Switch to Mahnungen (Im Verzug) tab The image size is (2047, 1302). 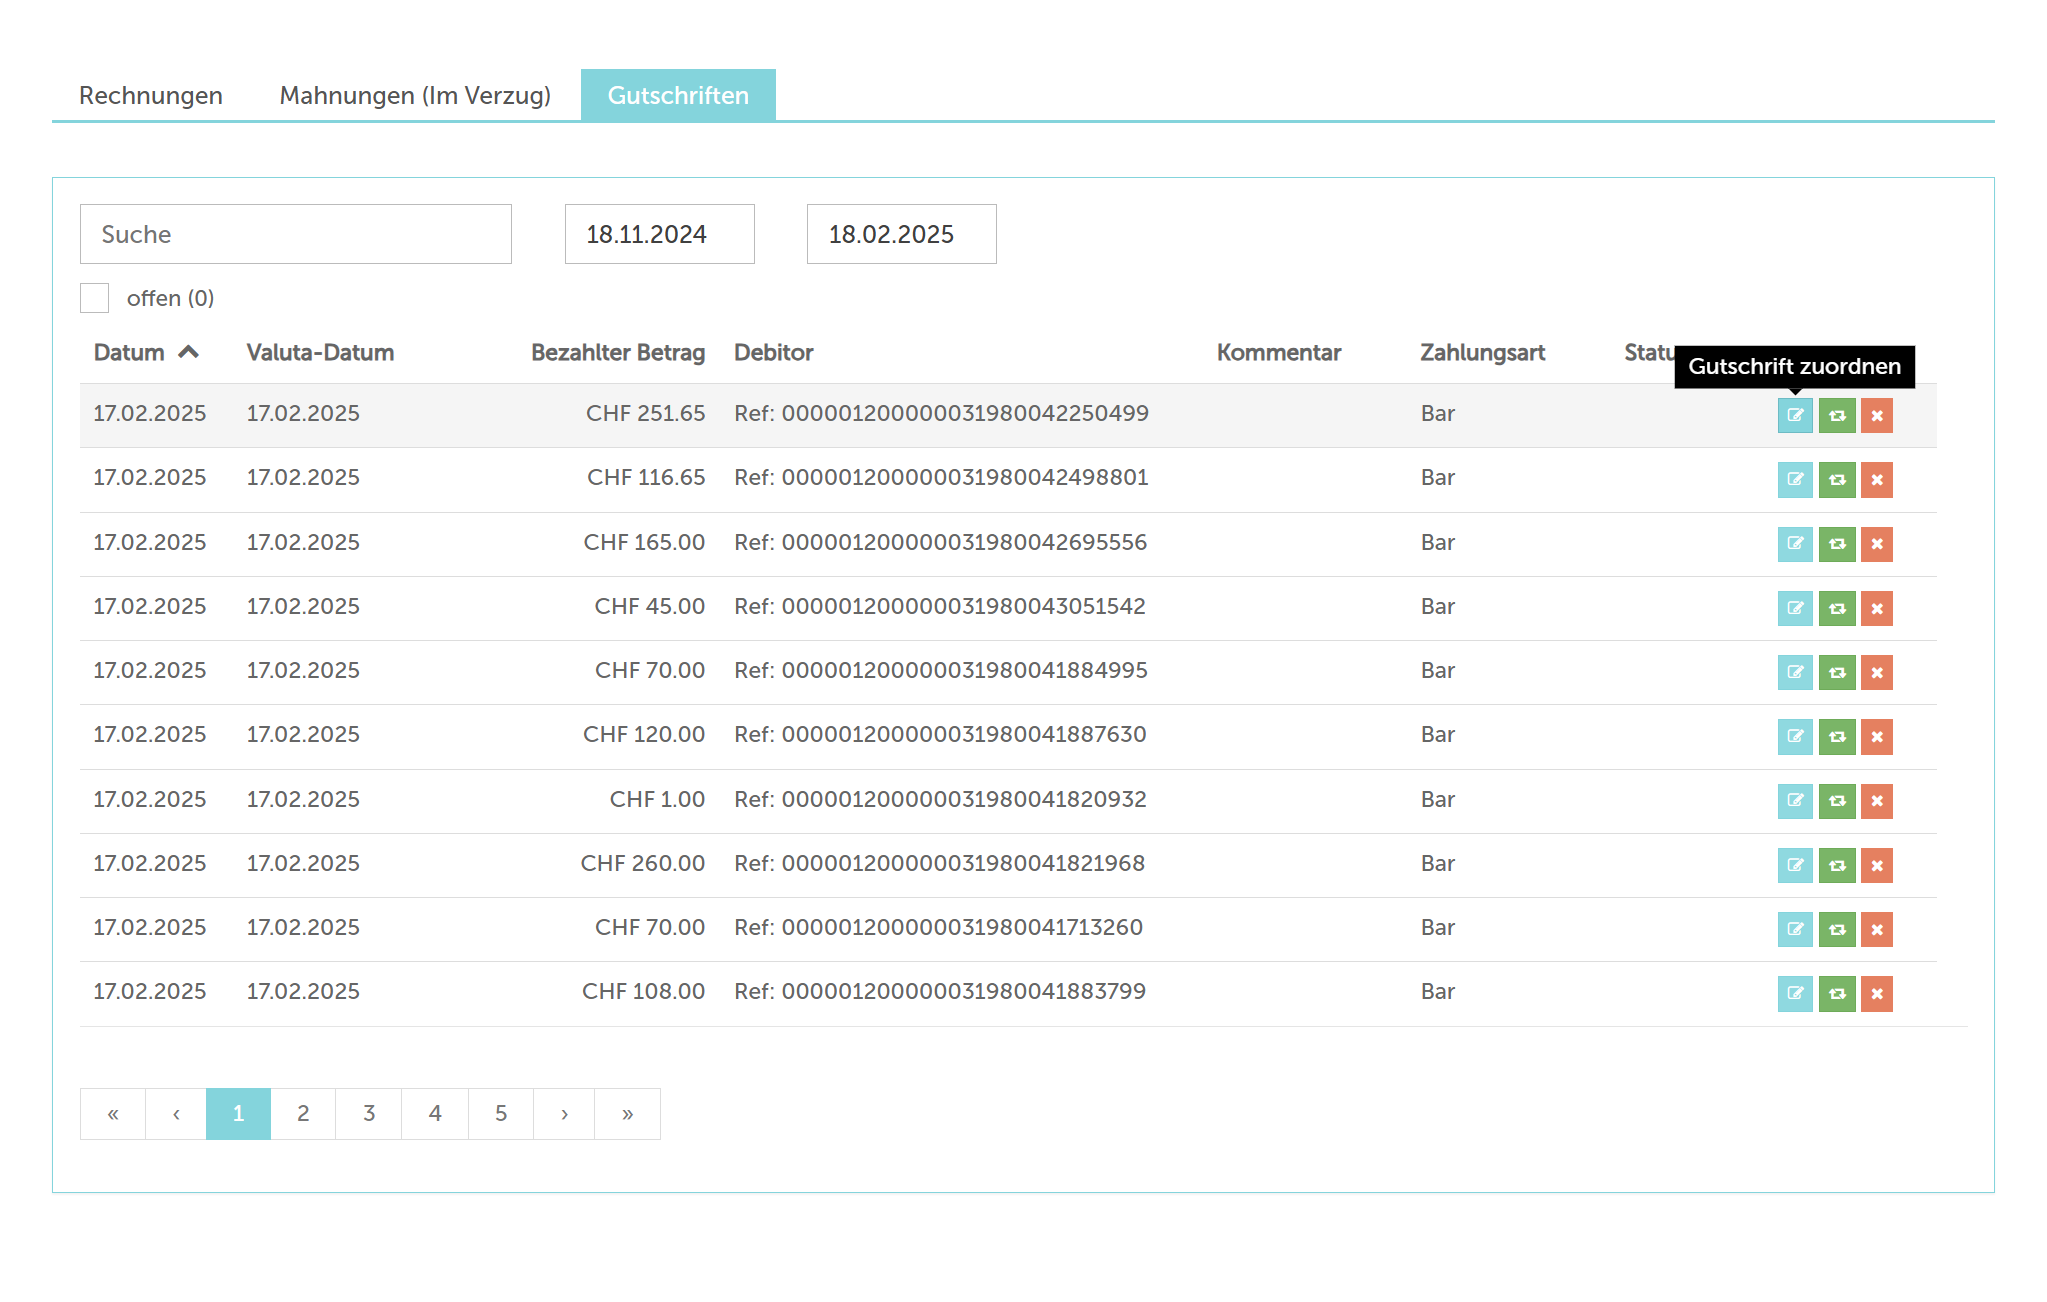(x=415, y=95)
